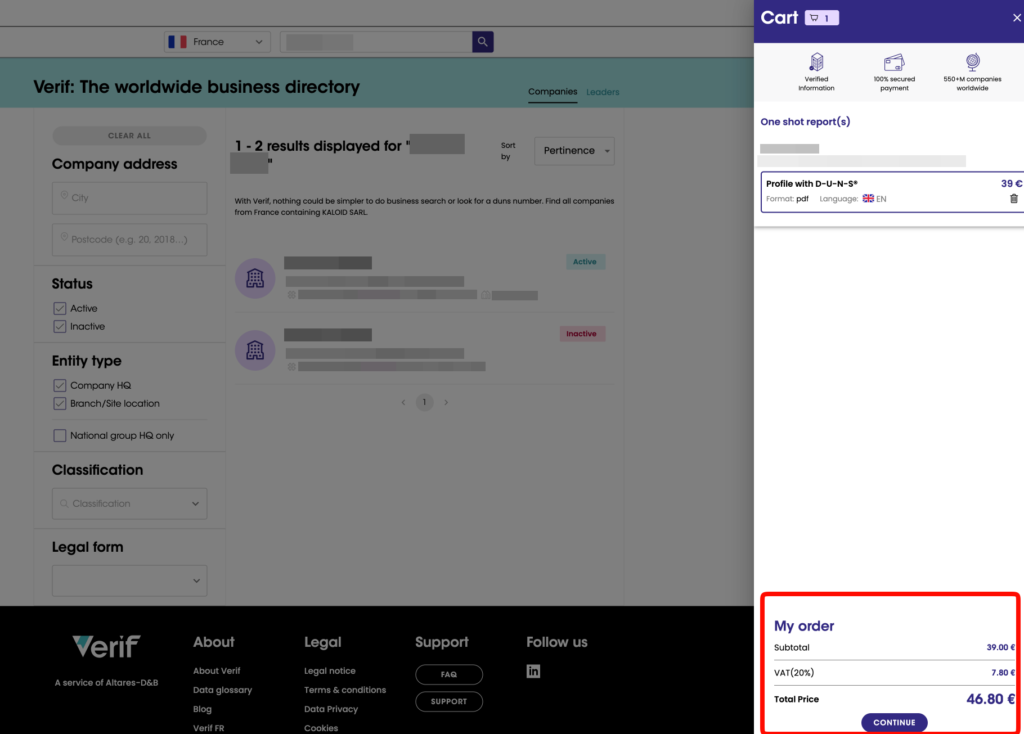The width and height of the screenshot is (1024, 734).
Task: Click the CLEAR ALL filters button
Action: pos(129,136)
